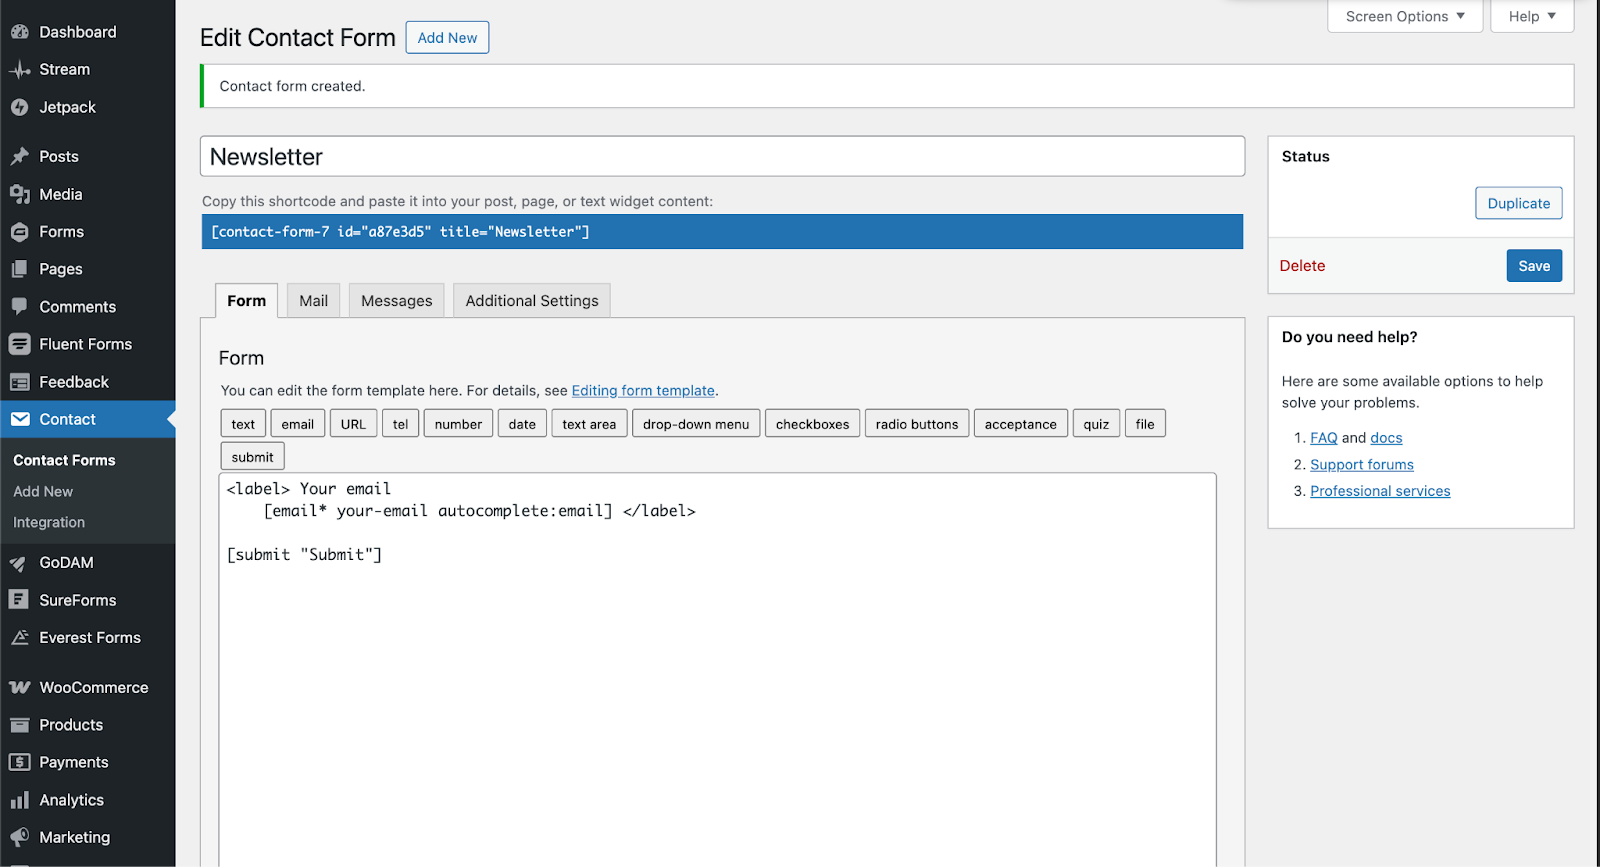Click the Analytics bar chart icon
This screenshot has width=1600, height=867.
pos(19,800)
